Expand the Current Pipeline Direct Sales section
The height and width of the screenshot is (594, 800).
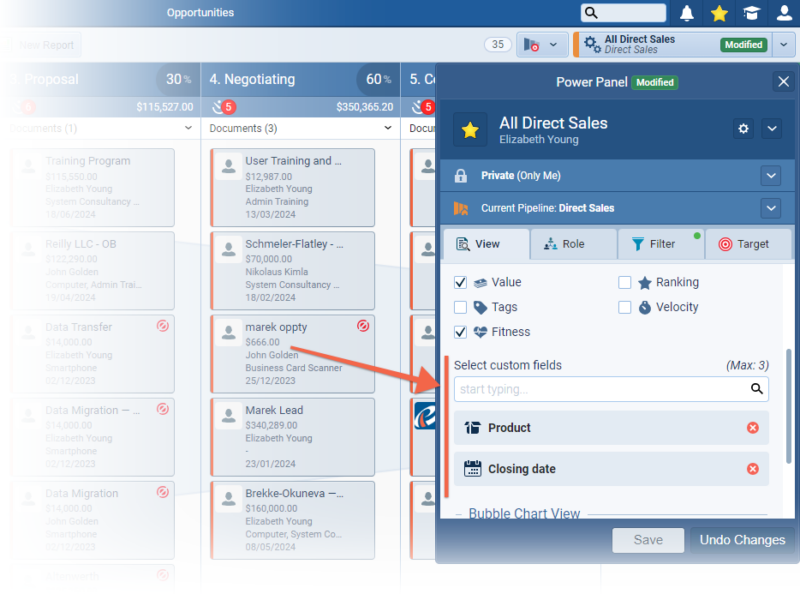[770, 208]
